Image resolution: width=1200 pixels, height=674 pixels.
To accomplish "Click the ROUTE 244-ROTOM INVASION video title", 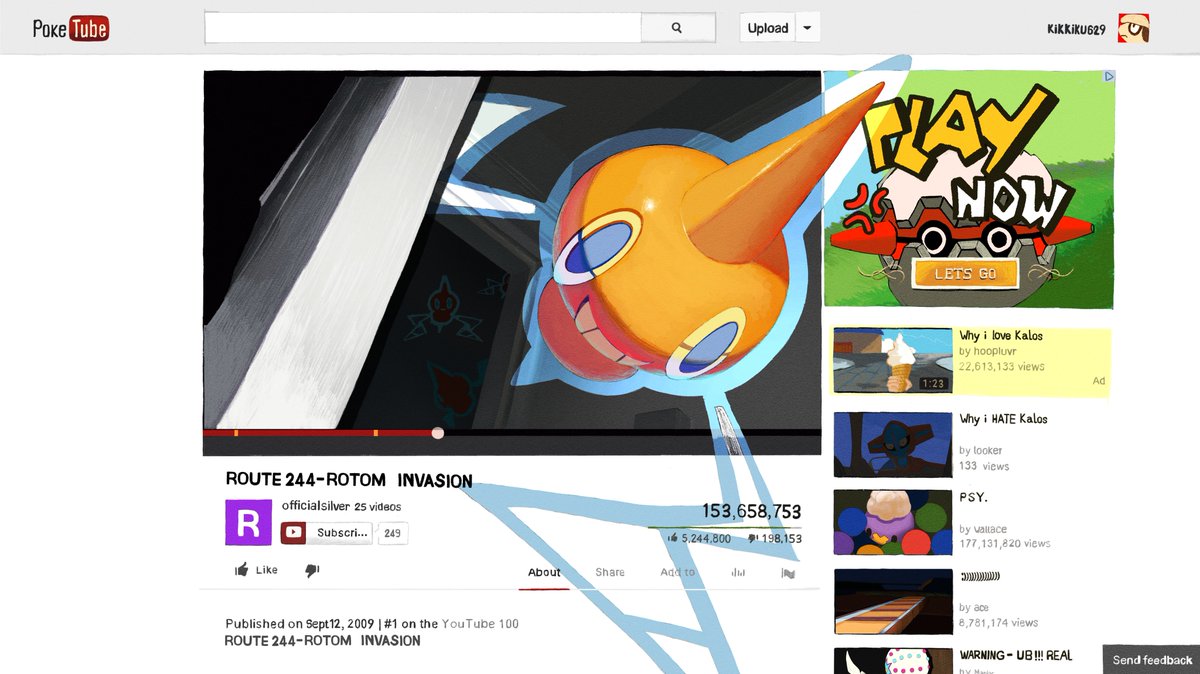I will click(x=349, y=481).
